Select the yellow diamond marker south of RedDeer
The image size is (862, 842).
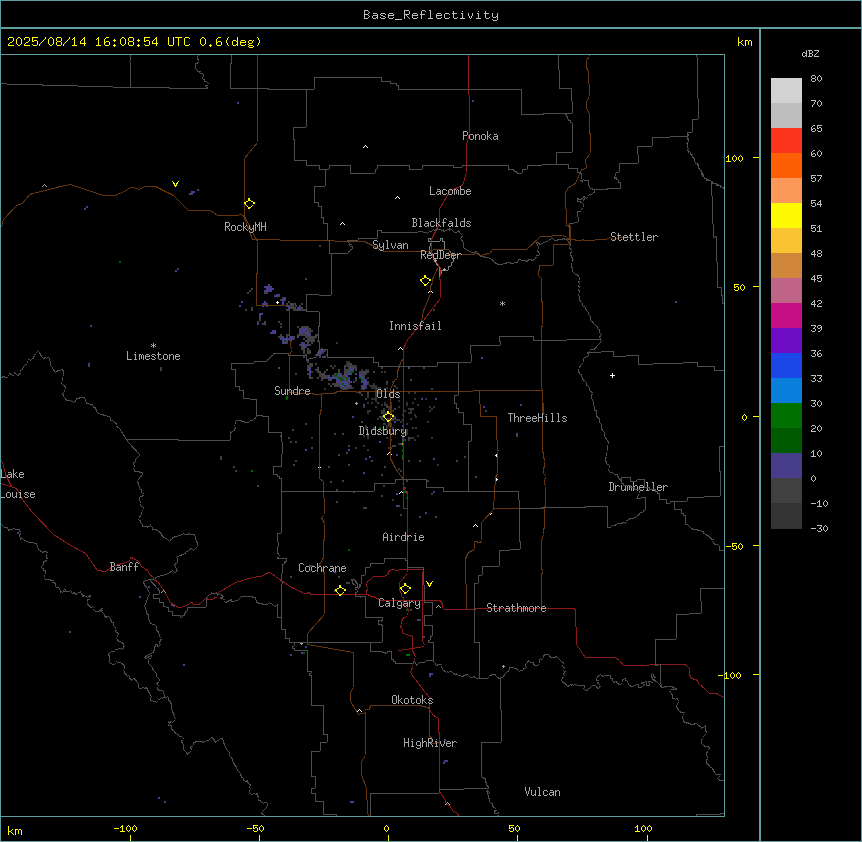426,281
